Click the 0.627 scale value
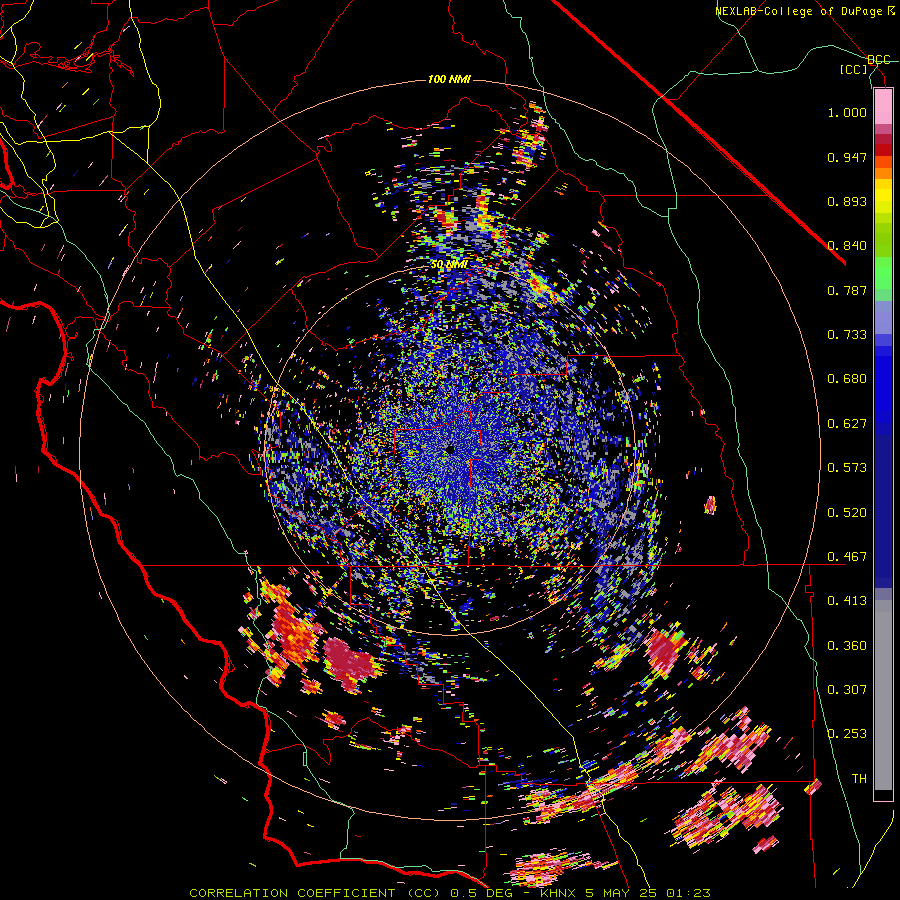 point(847,424)
